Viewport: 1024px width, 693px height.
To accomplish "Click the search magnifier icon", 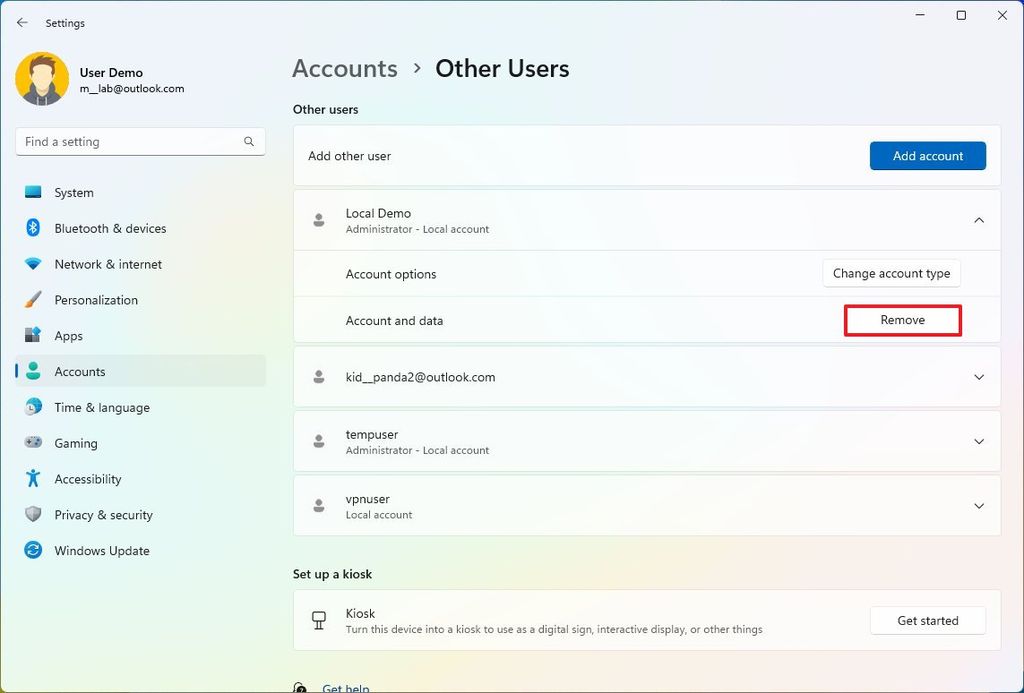I will 249,142.
